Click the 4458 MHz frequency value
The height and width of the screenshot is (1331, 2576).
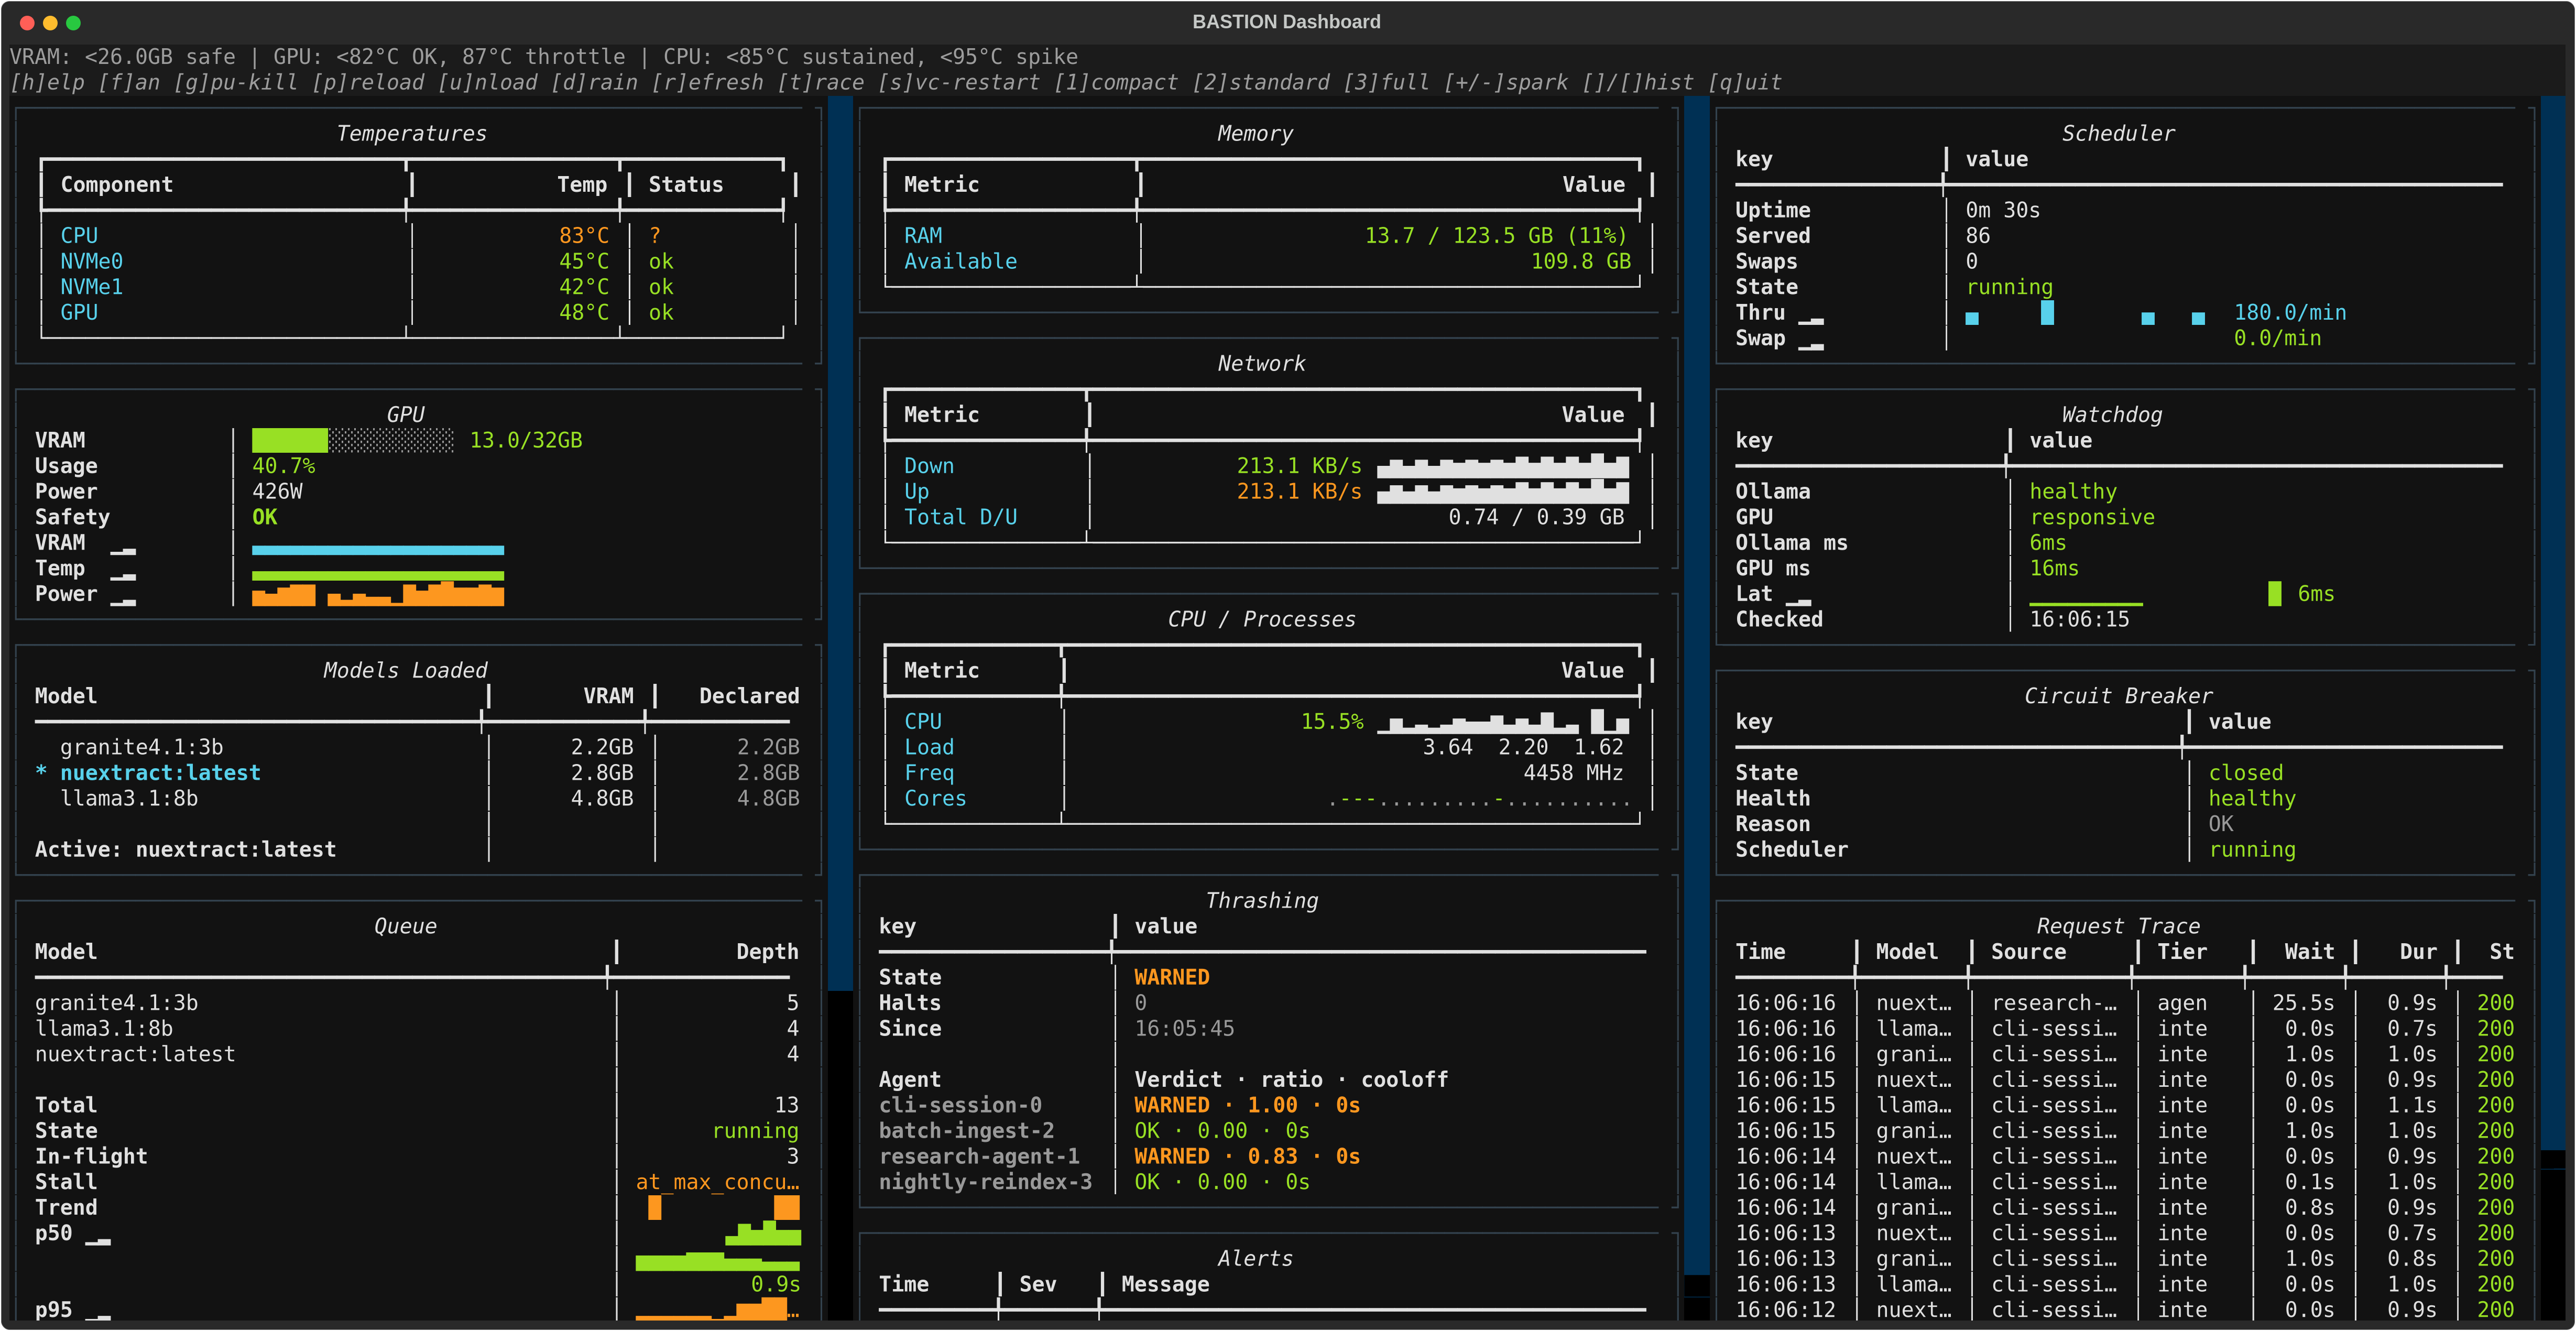pyautogui.click(x=1573, y=772)
